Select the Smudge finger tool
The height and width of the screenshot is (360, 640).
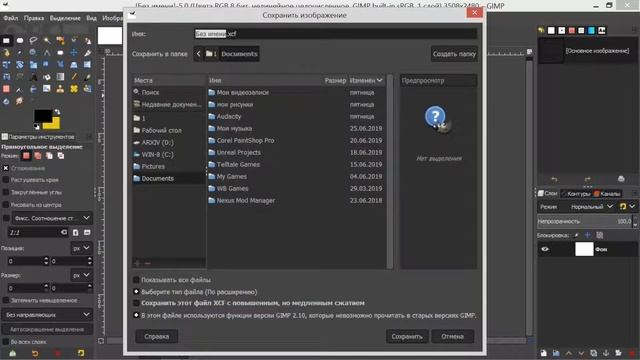(x=20, y=101)
